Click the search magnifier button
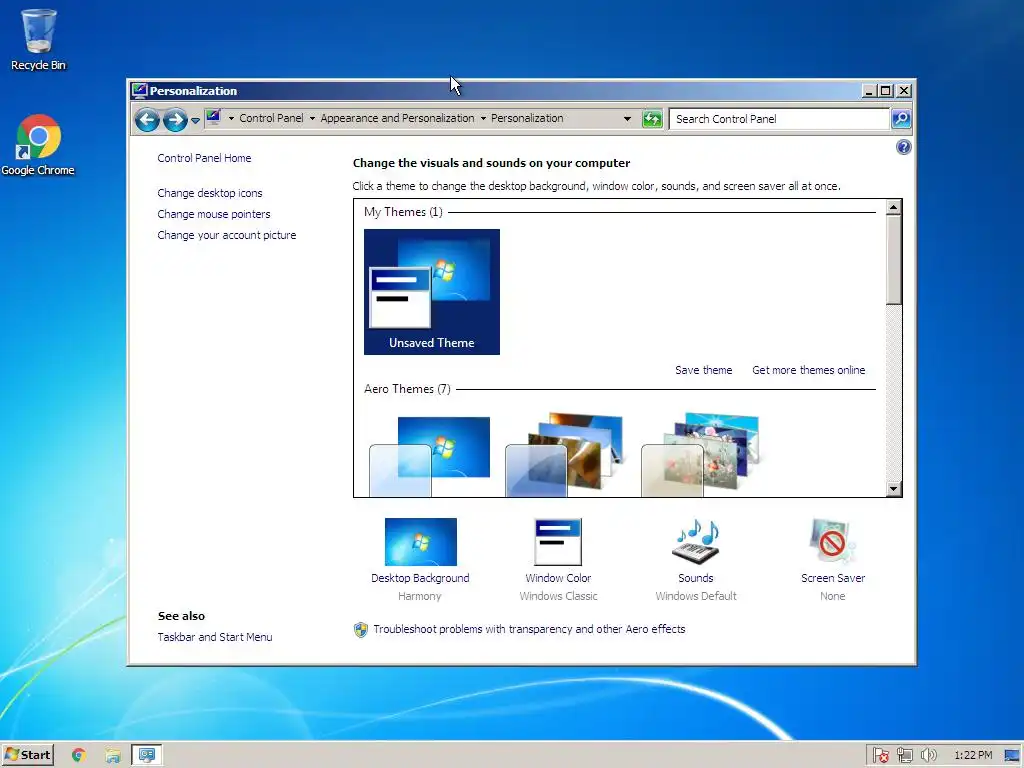 click(901, 119)
